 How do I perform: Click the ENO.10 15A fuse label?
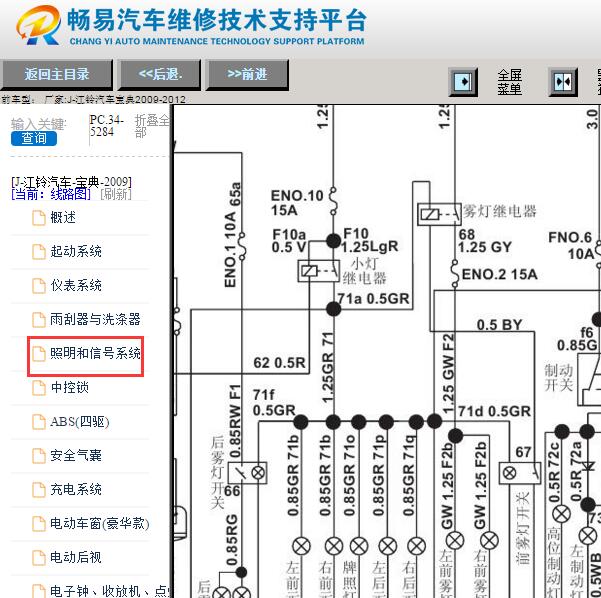tap(297, 203)
